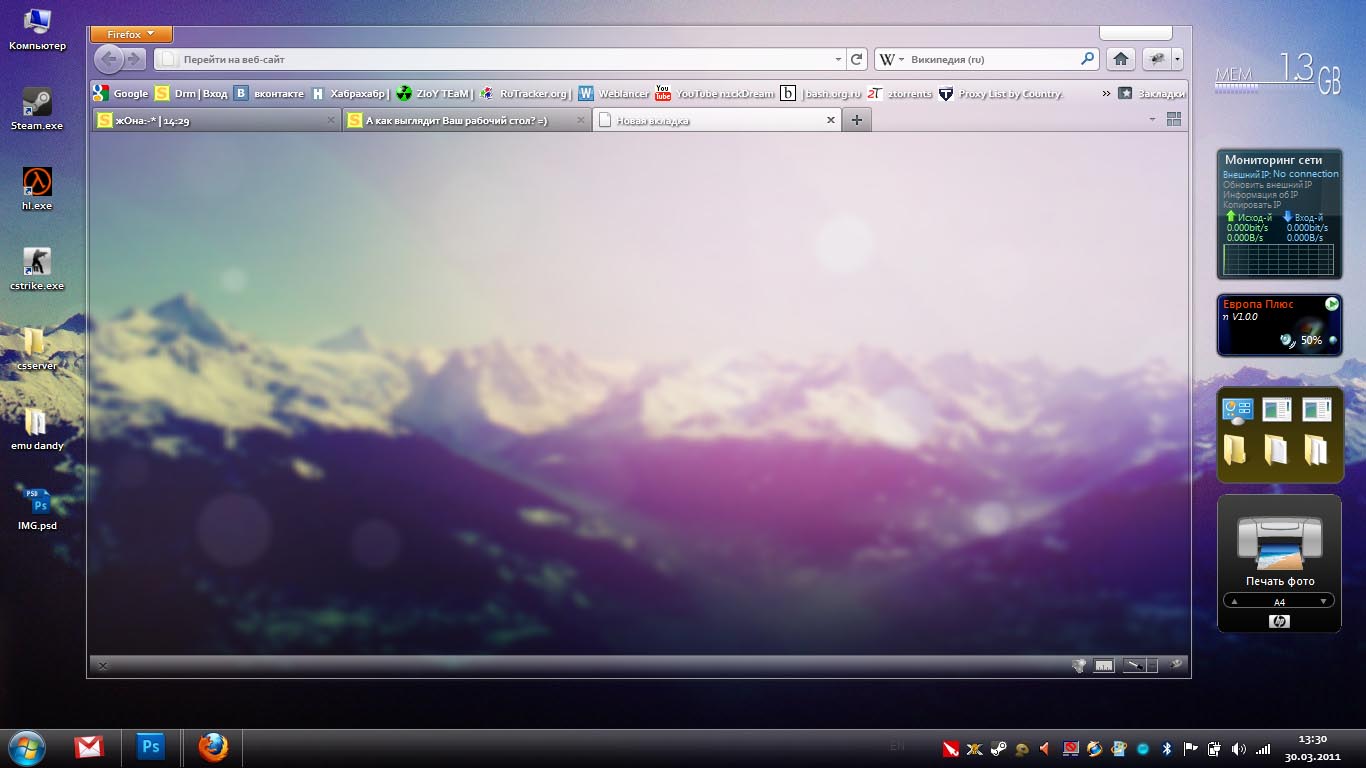Click the YouTube bookmark icon
This screenshot has height=768, width=1366.
(663, 93)
